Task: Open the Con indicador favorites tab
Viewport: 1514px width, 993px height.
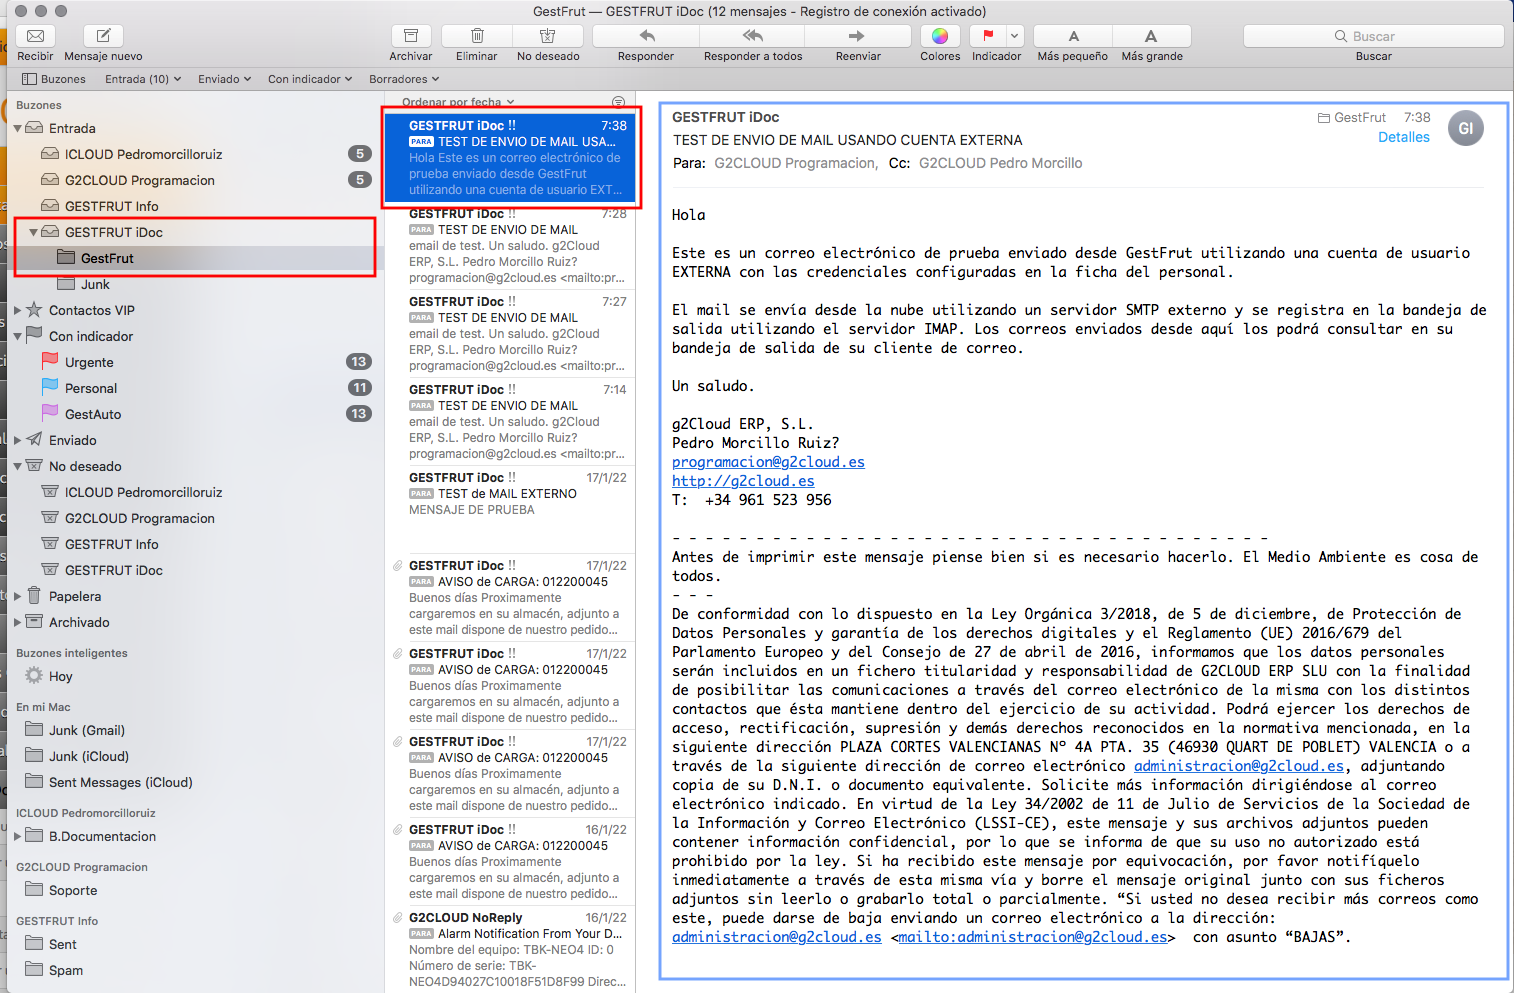Action: coord(309,79)
